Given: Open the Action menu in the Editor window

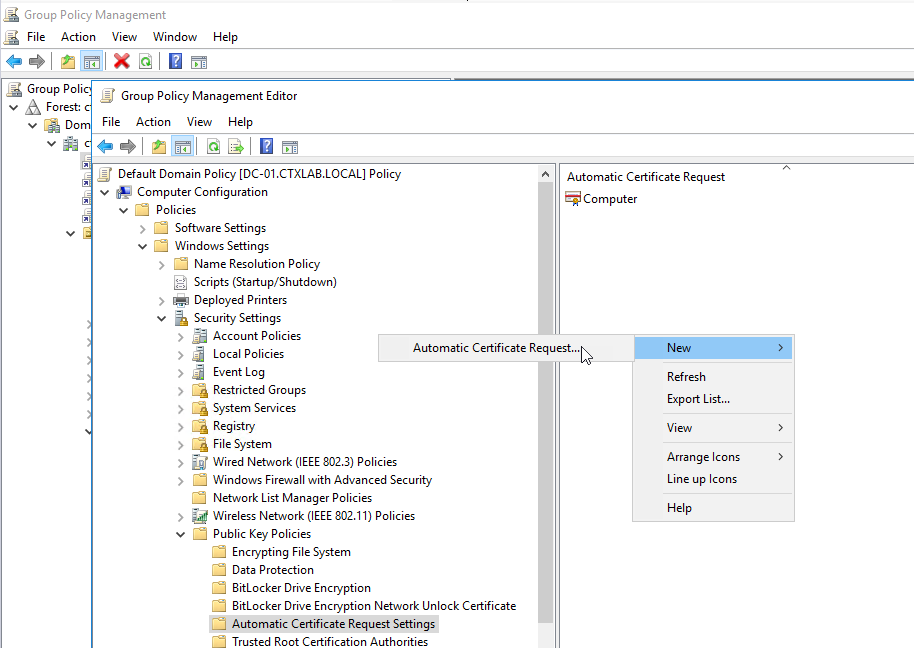Looking at the screenshot, I should (153, 122).
